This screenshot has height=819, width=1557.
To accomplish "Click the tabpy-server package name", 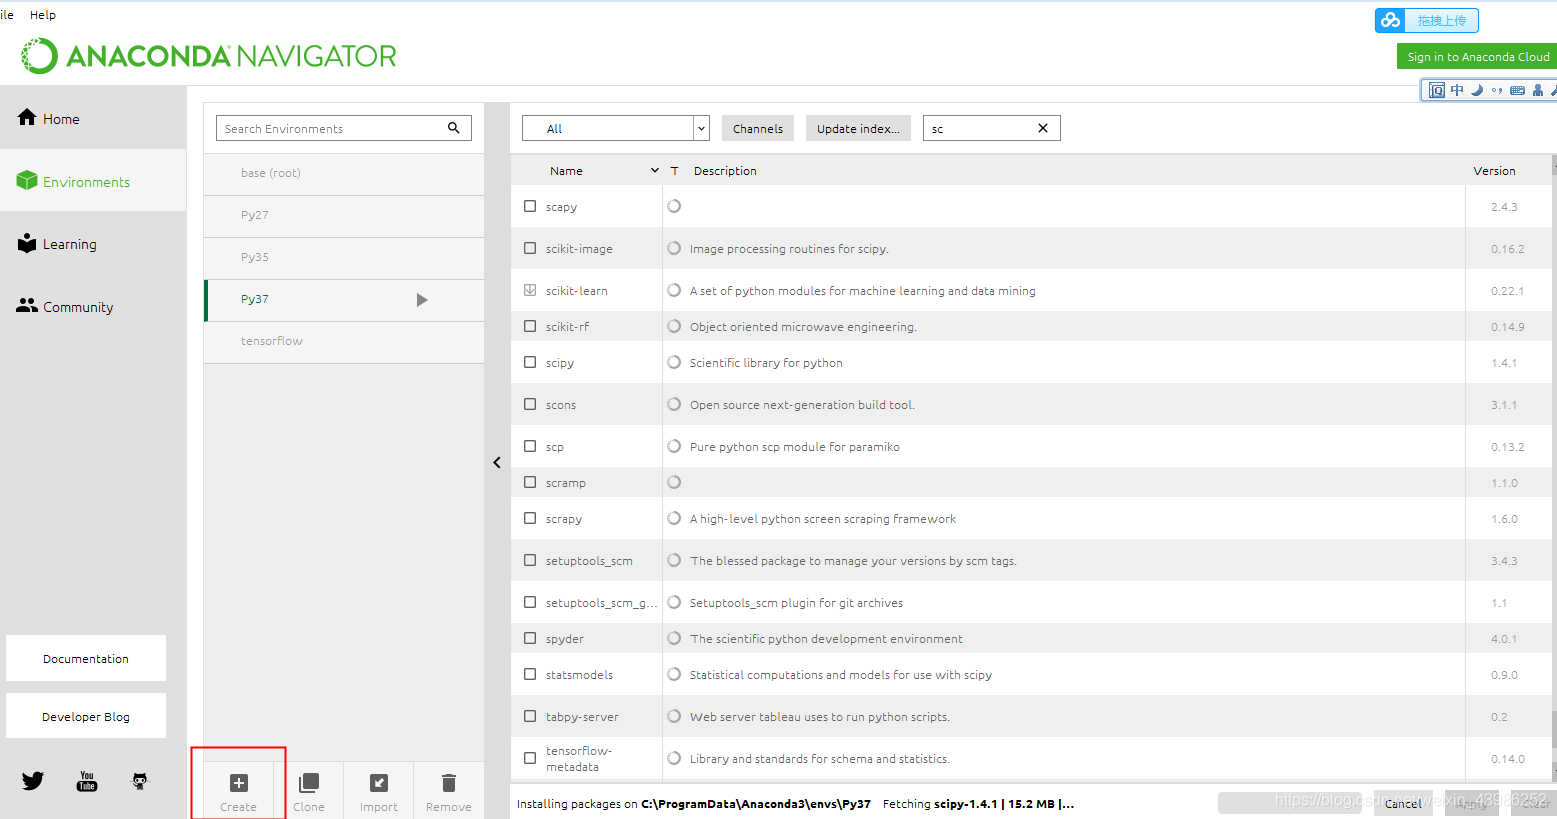I will (x=582, y=717).
